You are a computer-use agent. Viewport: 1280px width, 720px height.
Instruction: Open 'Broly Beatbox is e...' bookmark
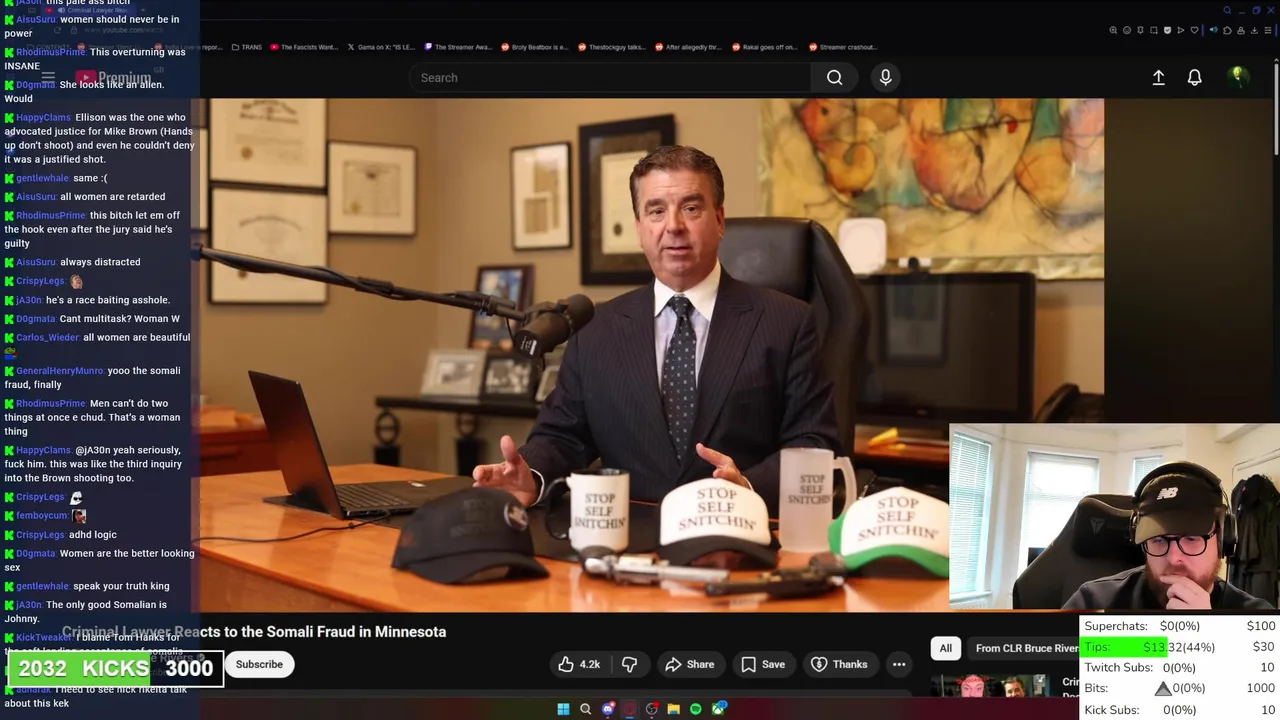535,47
